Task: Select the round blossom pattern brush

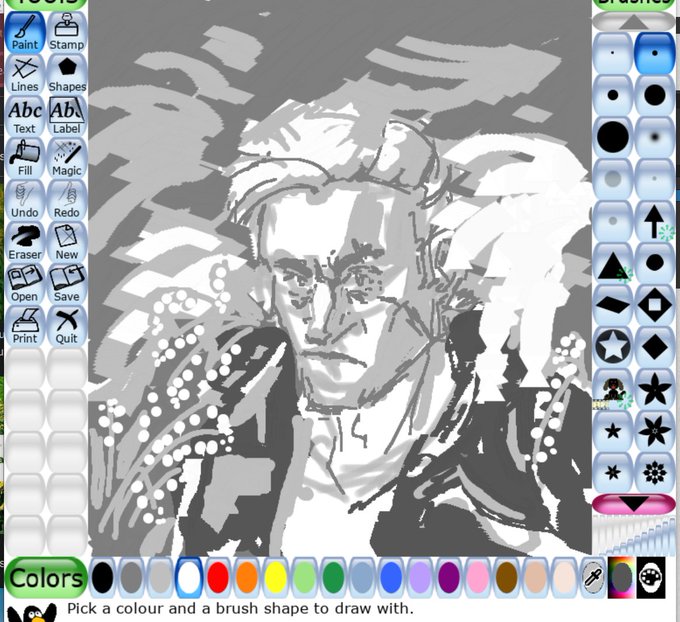Action: click(x=654, y=473)
